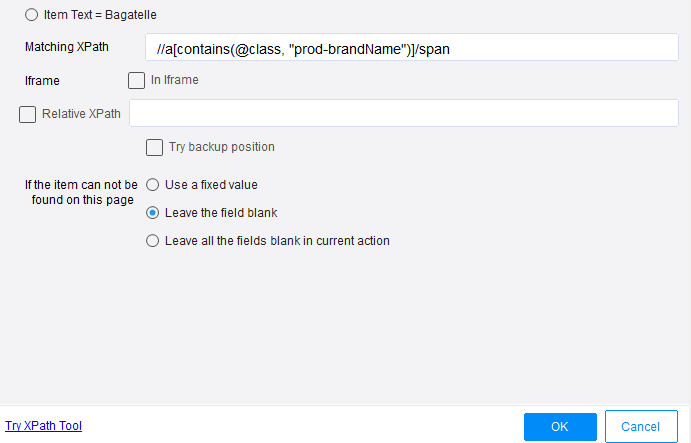Click the "In Iframe" label text
Viewport: 691px width, 443px height.
click(174, 80)
